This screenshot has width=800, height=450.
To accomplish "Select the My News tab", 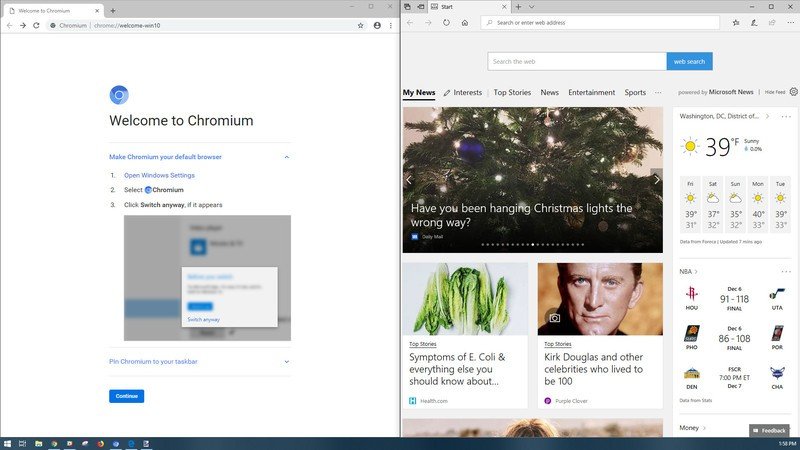I will [x=419, y=92].
